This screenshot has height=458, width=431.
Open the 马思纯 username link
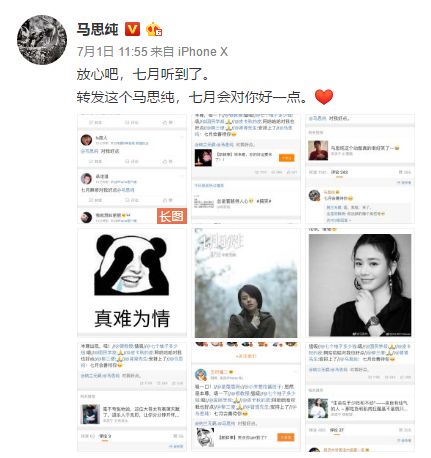click(x=97, y=29)
